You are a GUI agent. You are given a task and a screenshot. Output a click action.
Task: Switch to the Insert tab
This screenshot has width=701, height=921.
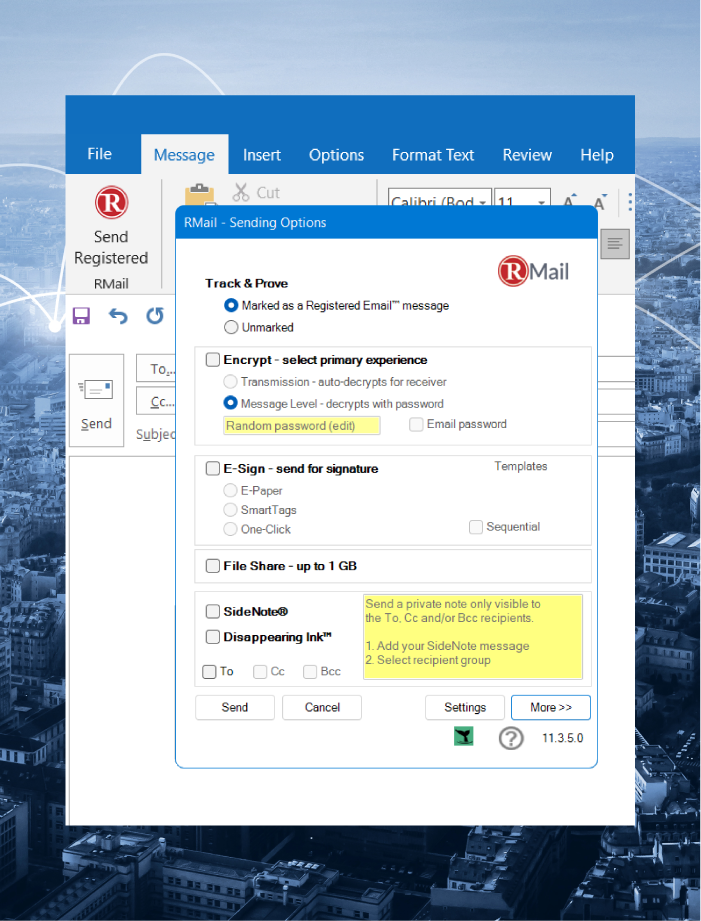click(x=262, y=155)
